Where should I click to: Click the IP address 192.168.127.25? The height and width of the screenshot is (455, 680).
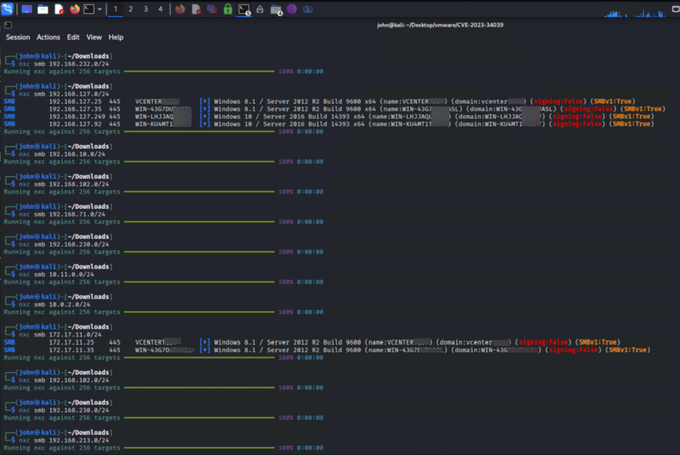pyautogui.click(x=75, y=101)
